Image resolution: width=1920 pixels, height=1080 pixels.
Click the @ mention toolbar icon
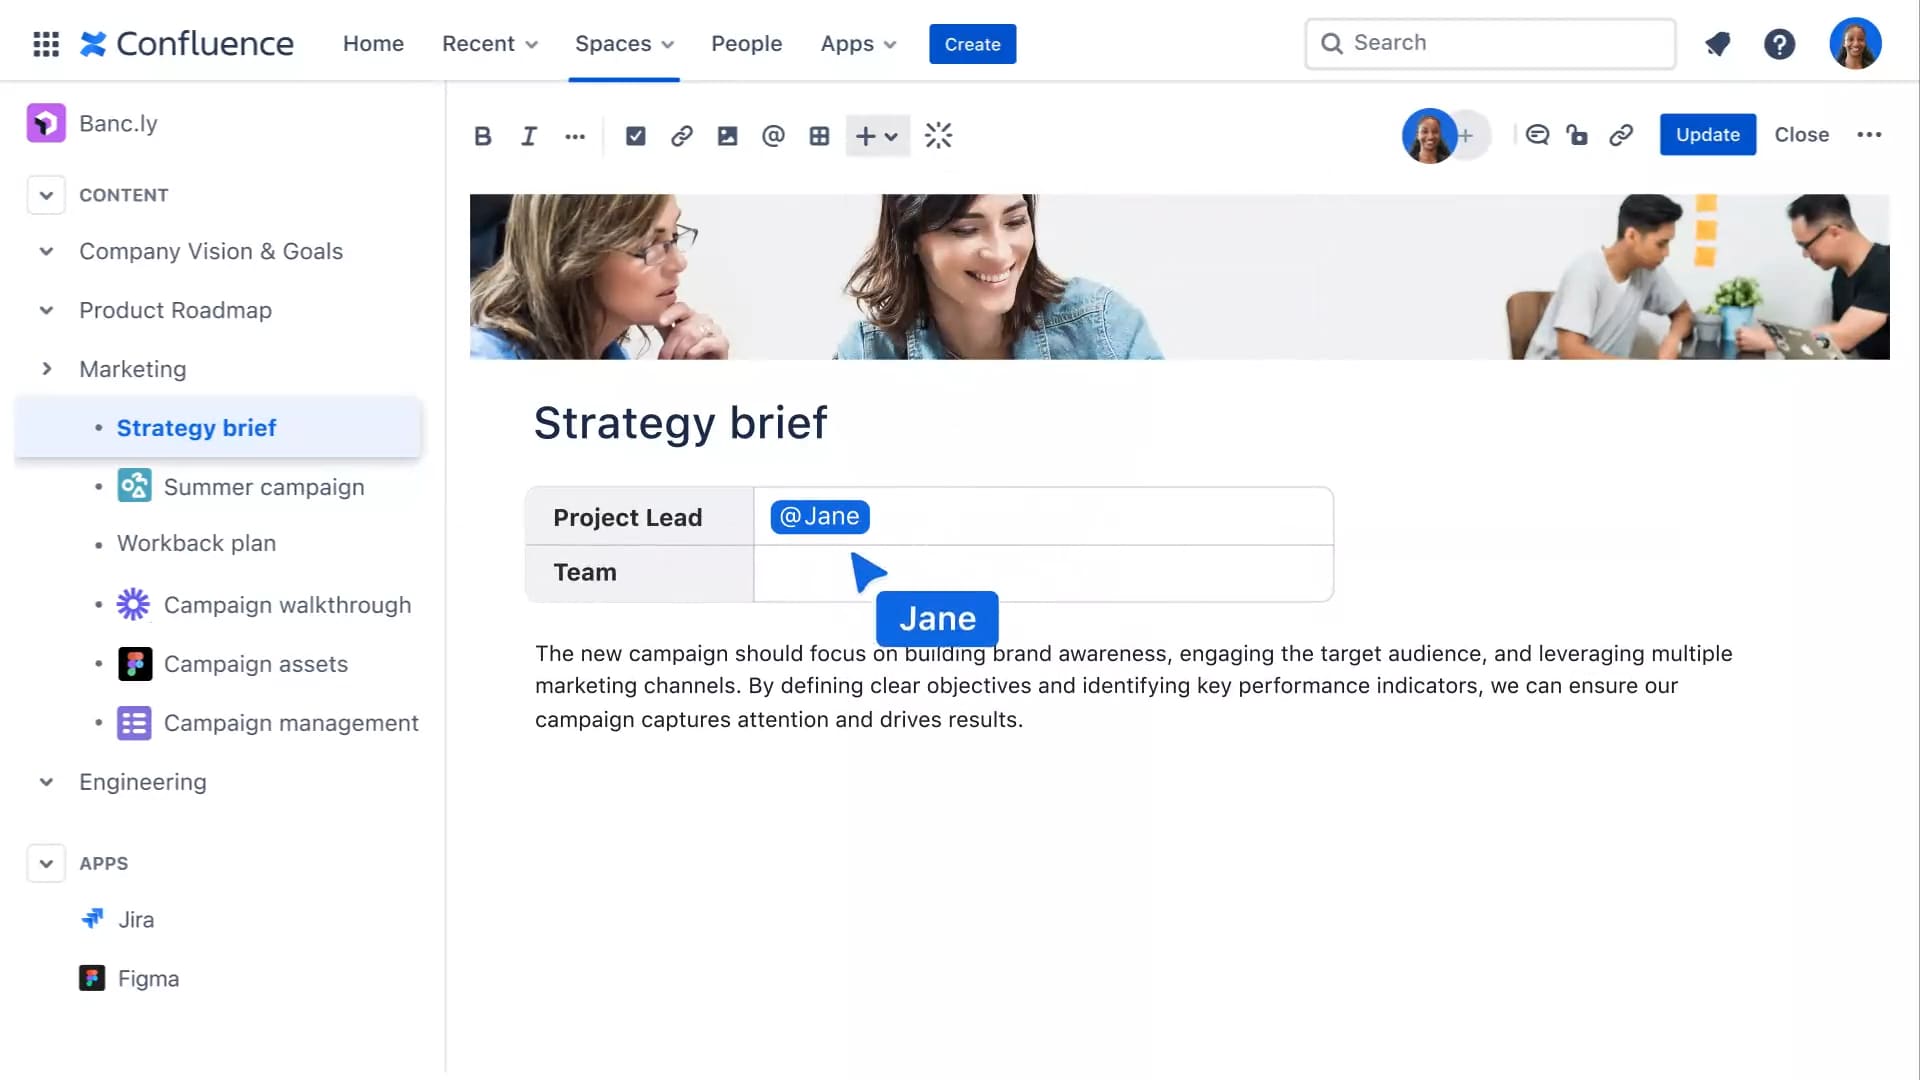coord(773,136)
